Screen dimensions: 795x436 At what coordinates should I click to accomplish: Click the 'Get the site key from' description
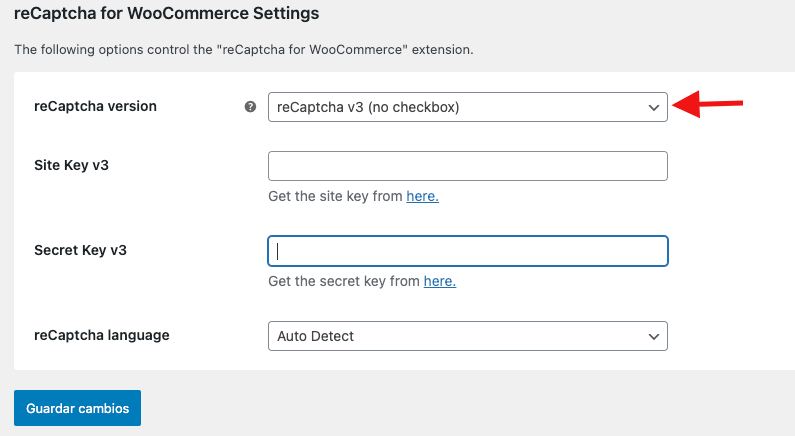point(335,196)
